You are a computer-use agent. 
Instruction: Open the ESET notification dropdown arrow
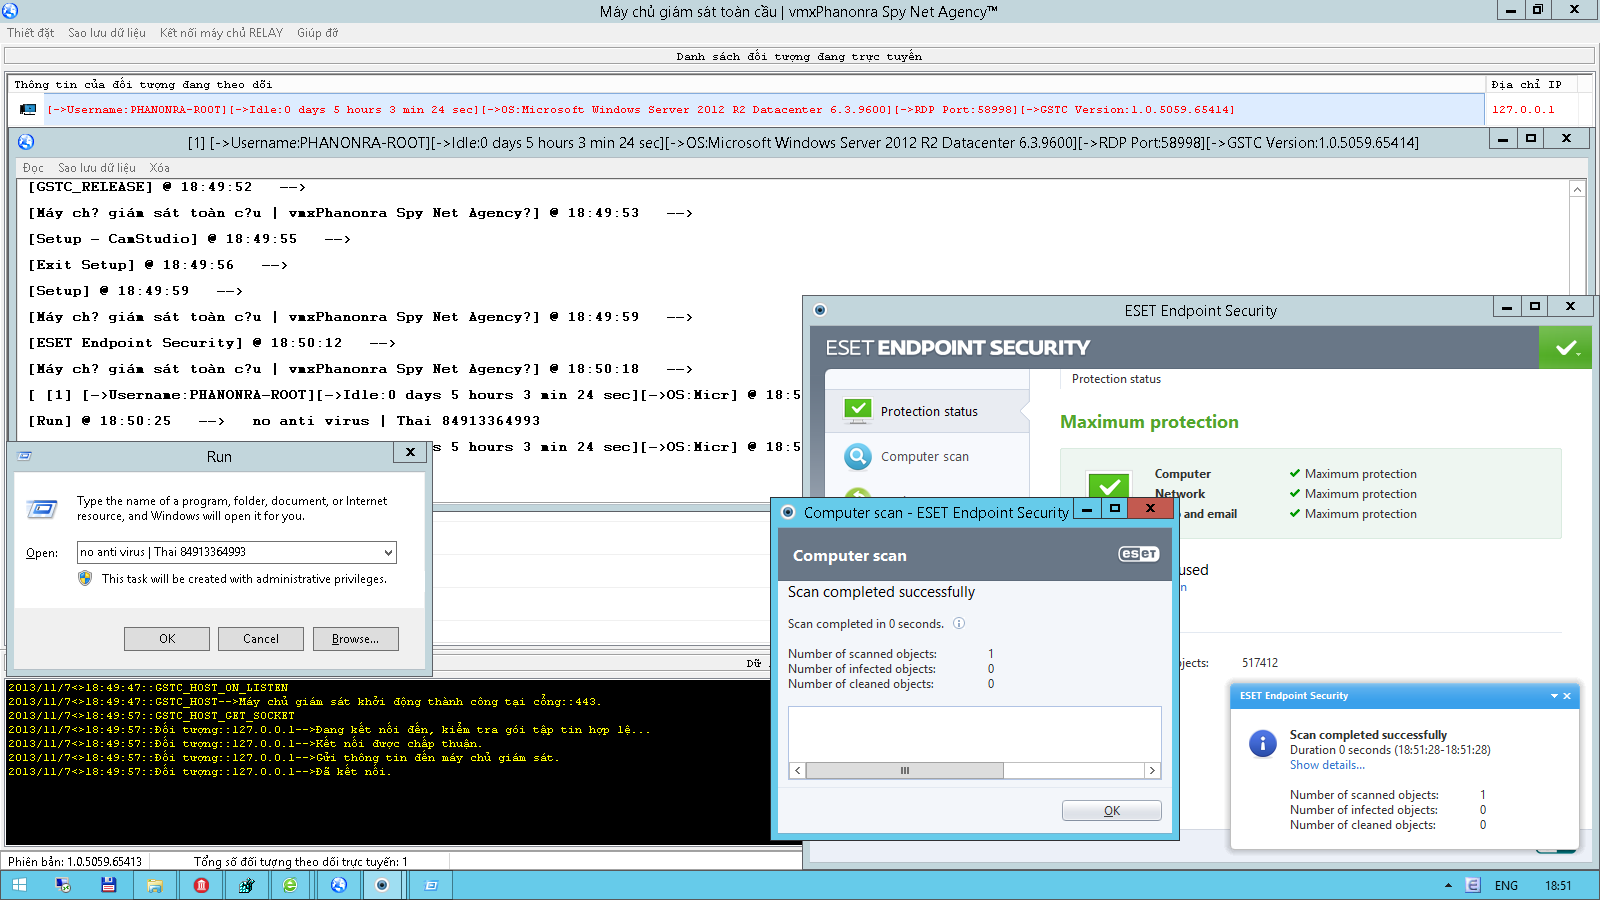(1554, 696)
